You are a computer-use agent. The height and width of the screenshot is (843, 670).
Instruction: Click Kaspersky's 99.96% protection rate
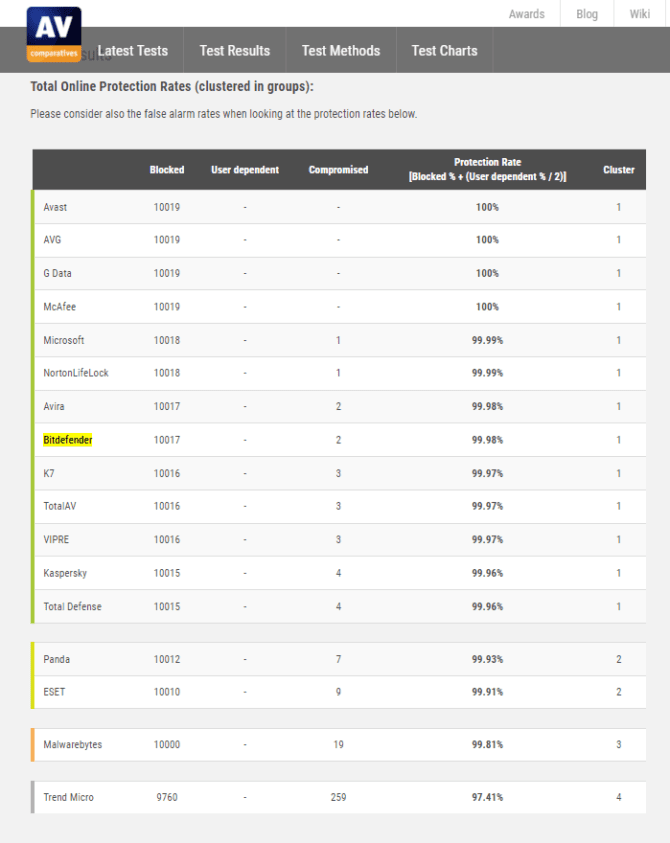pos(487,573)
